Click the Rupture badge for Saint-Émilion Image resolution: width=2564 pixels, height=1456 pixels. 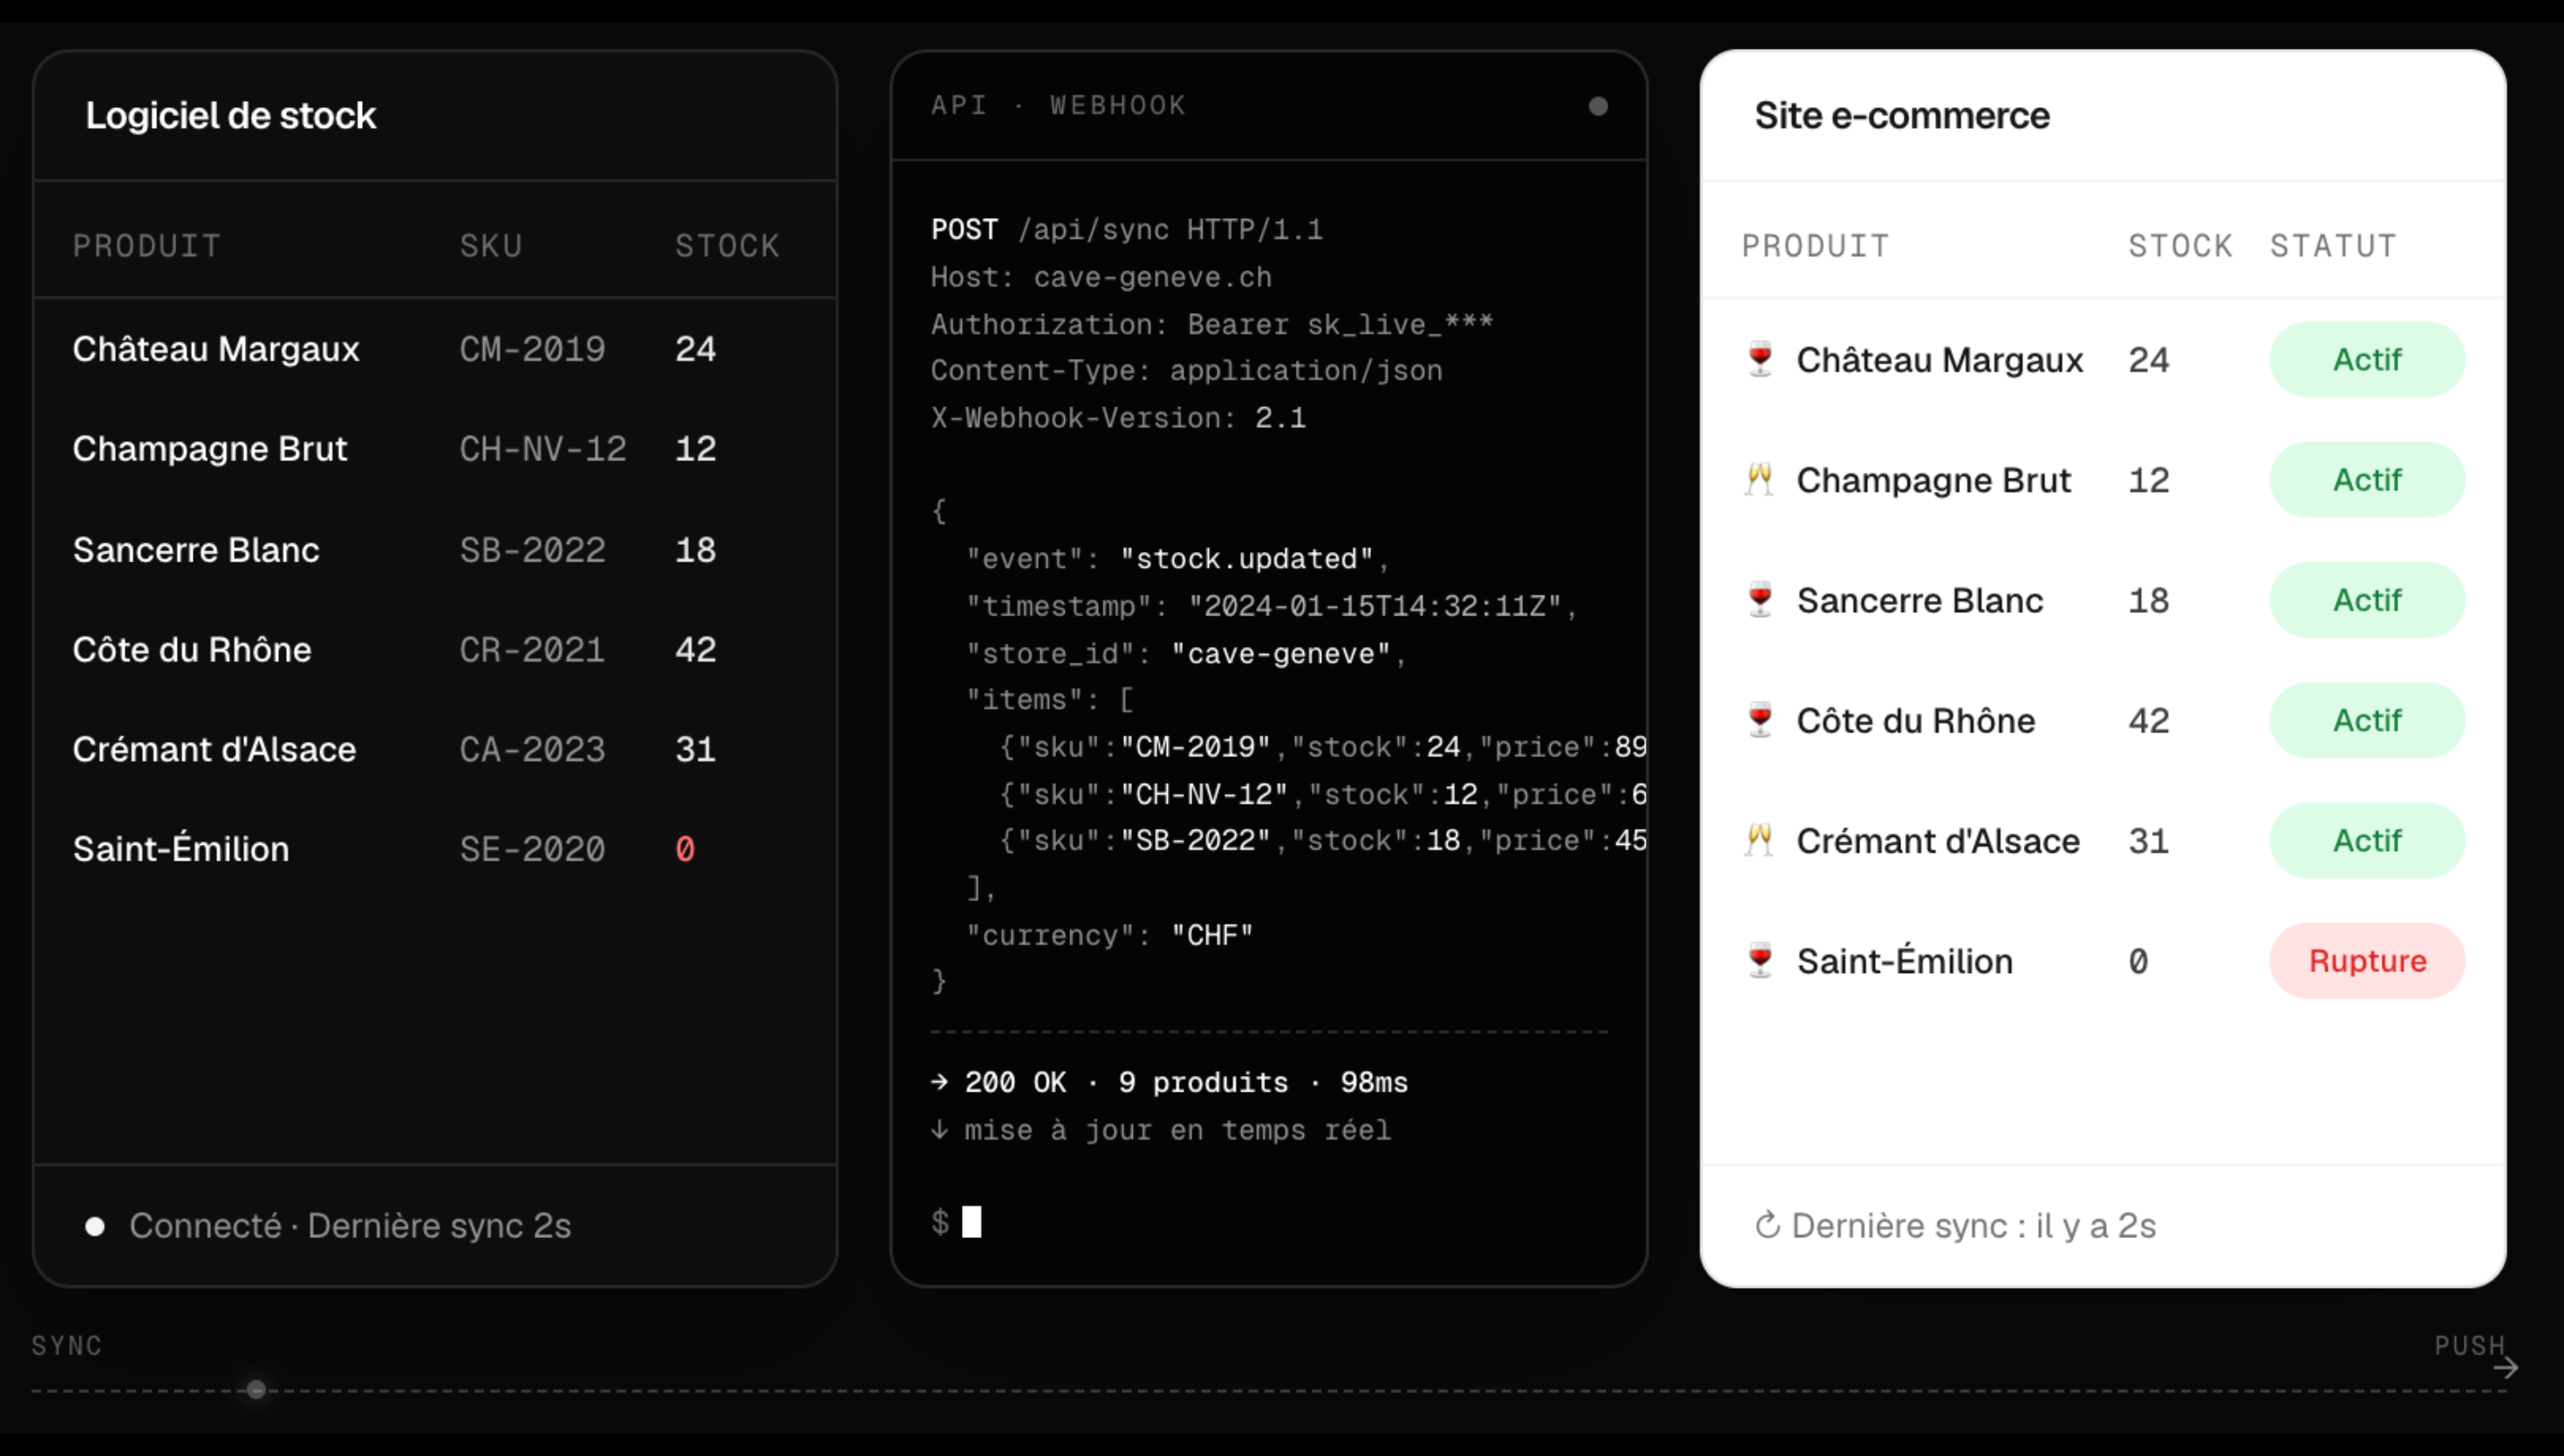pos(2367,960)
